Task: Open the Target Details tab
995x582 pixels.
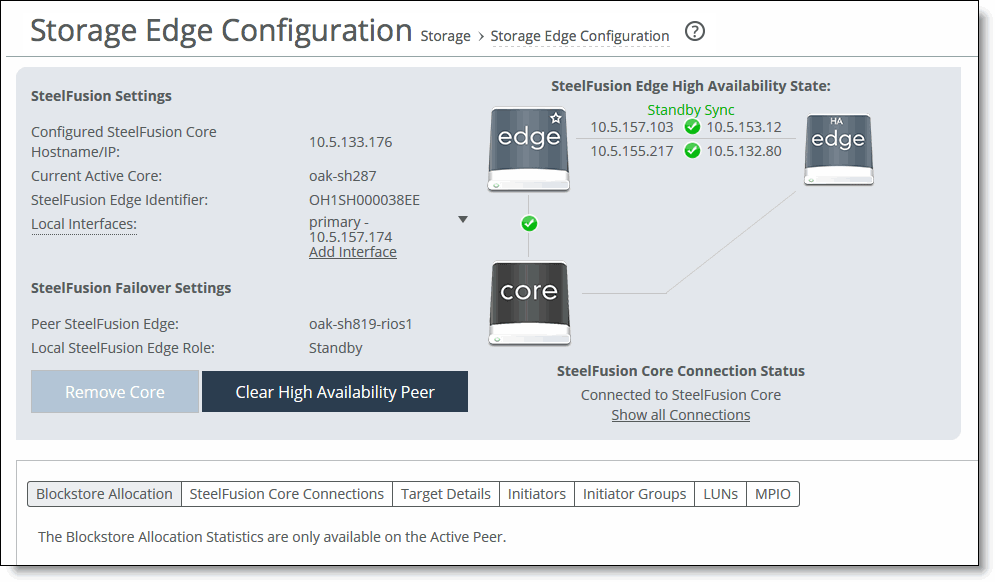Action: pyautogui.click(x=445, y=493)
